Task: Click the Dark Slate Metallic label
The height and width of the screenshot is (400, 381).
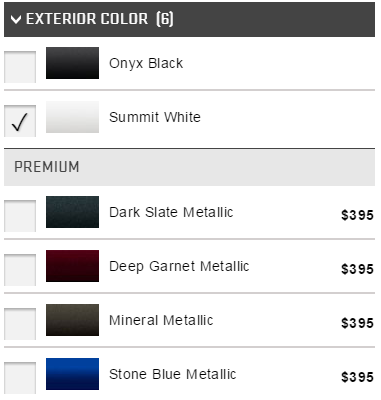Action: [171, 212]
